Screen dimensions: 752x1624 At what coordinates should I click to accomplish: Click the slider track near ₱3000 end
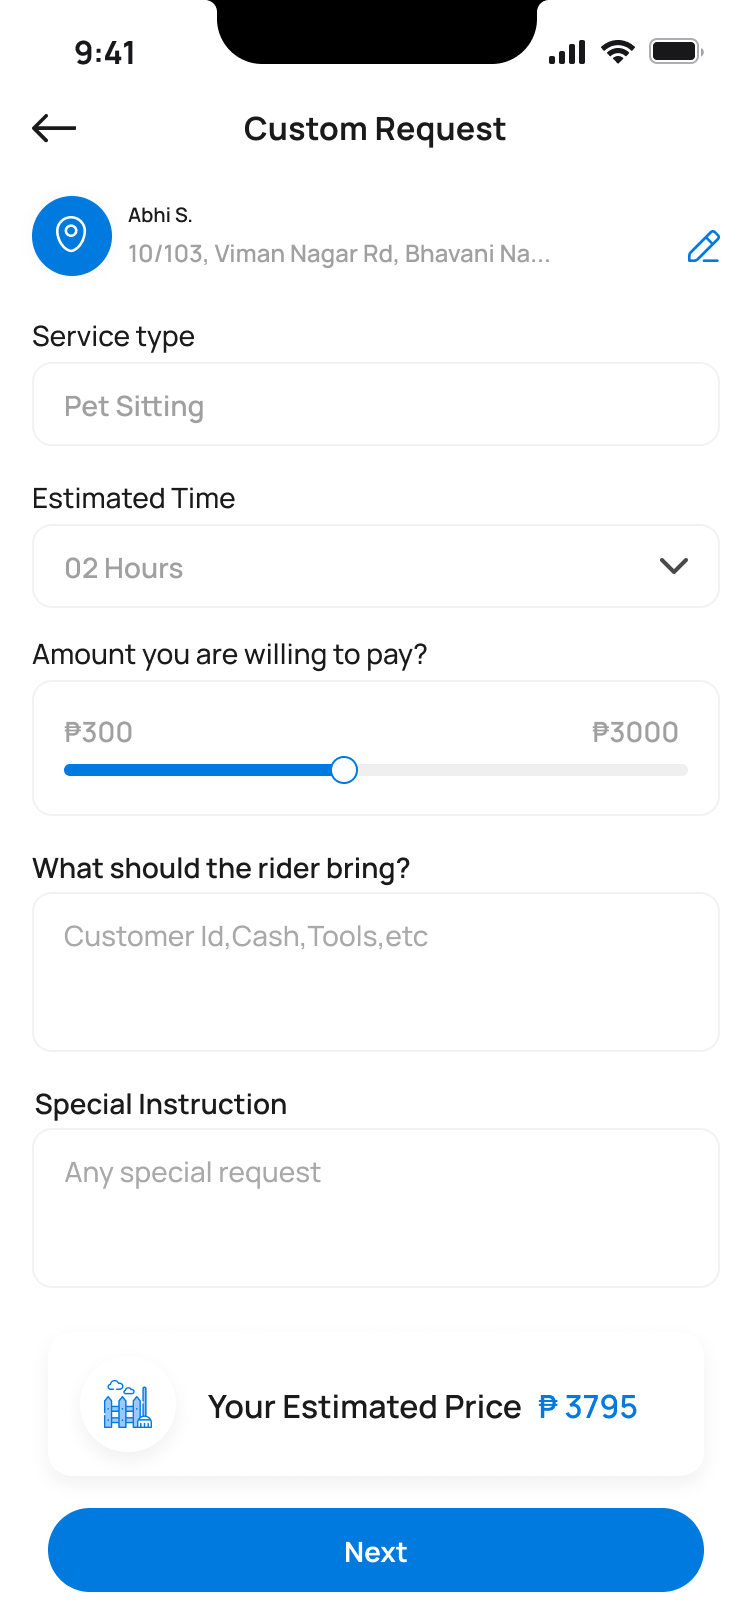pos(660,770)
